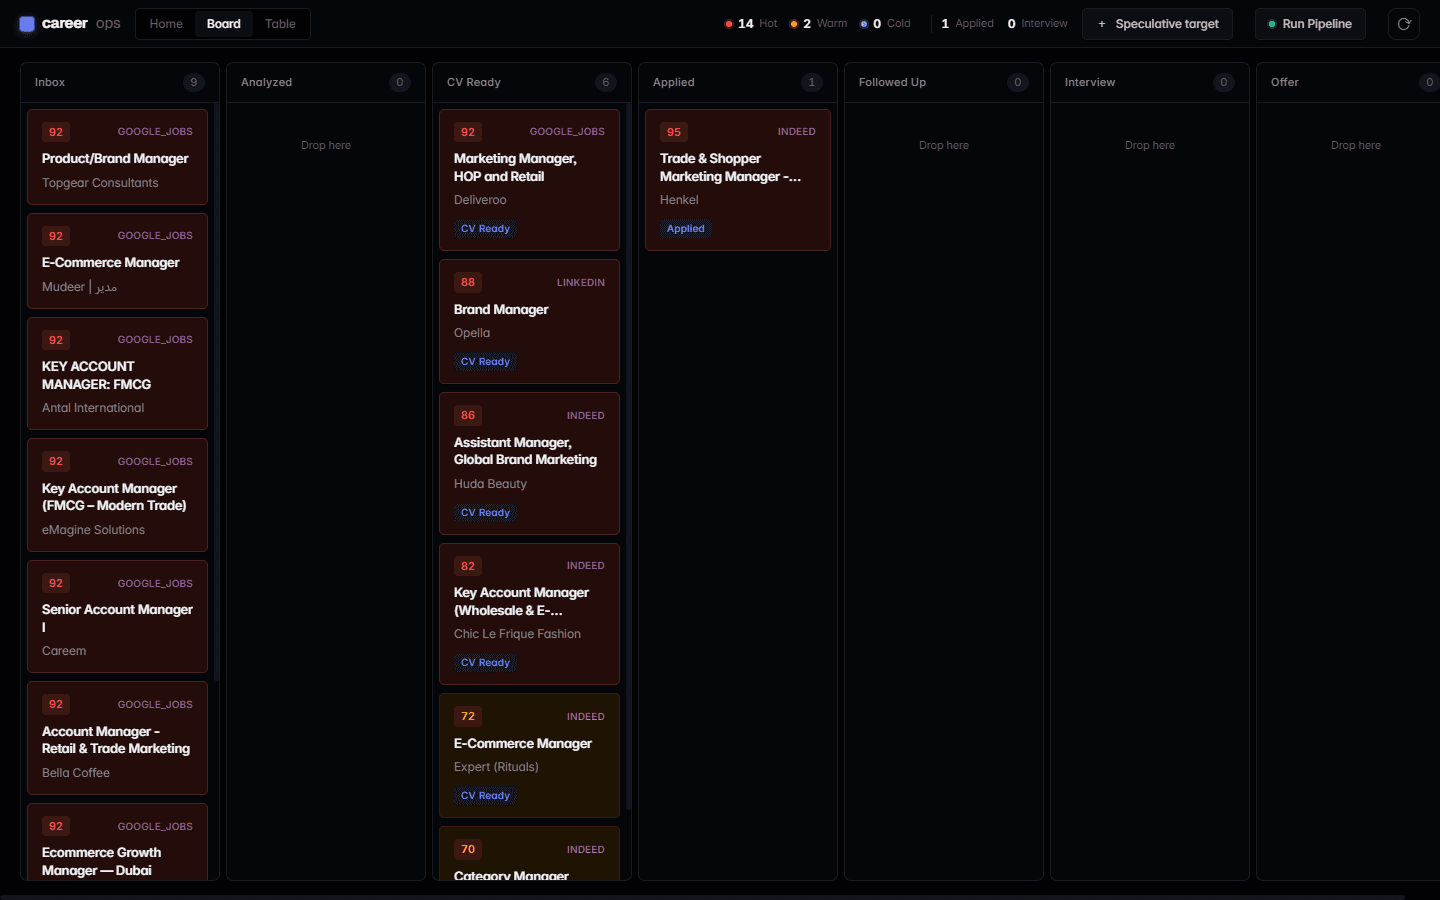Click the Analyzed column drop zone
The image size is (1440, 900).
(326, 146)
